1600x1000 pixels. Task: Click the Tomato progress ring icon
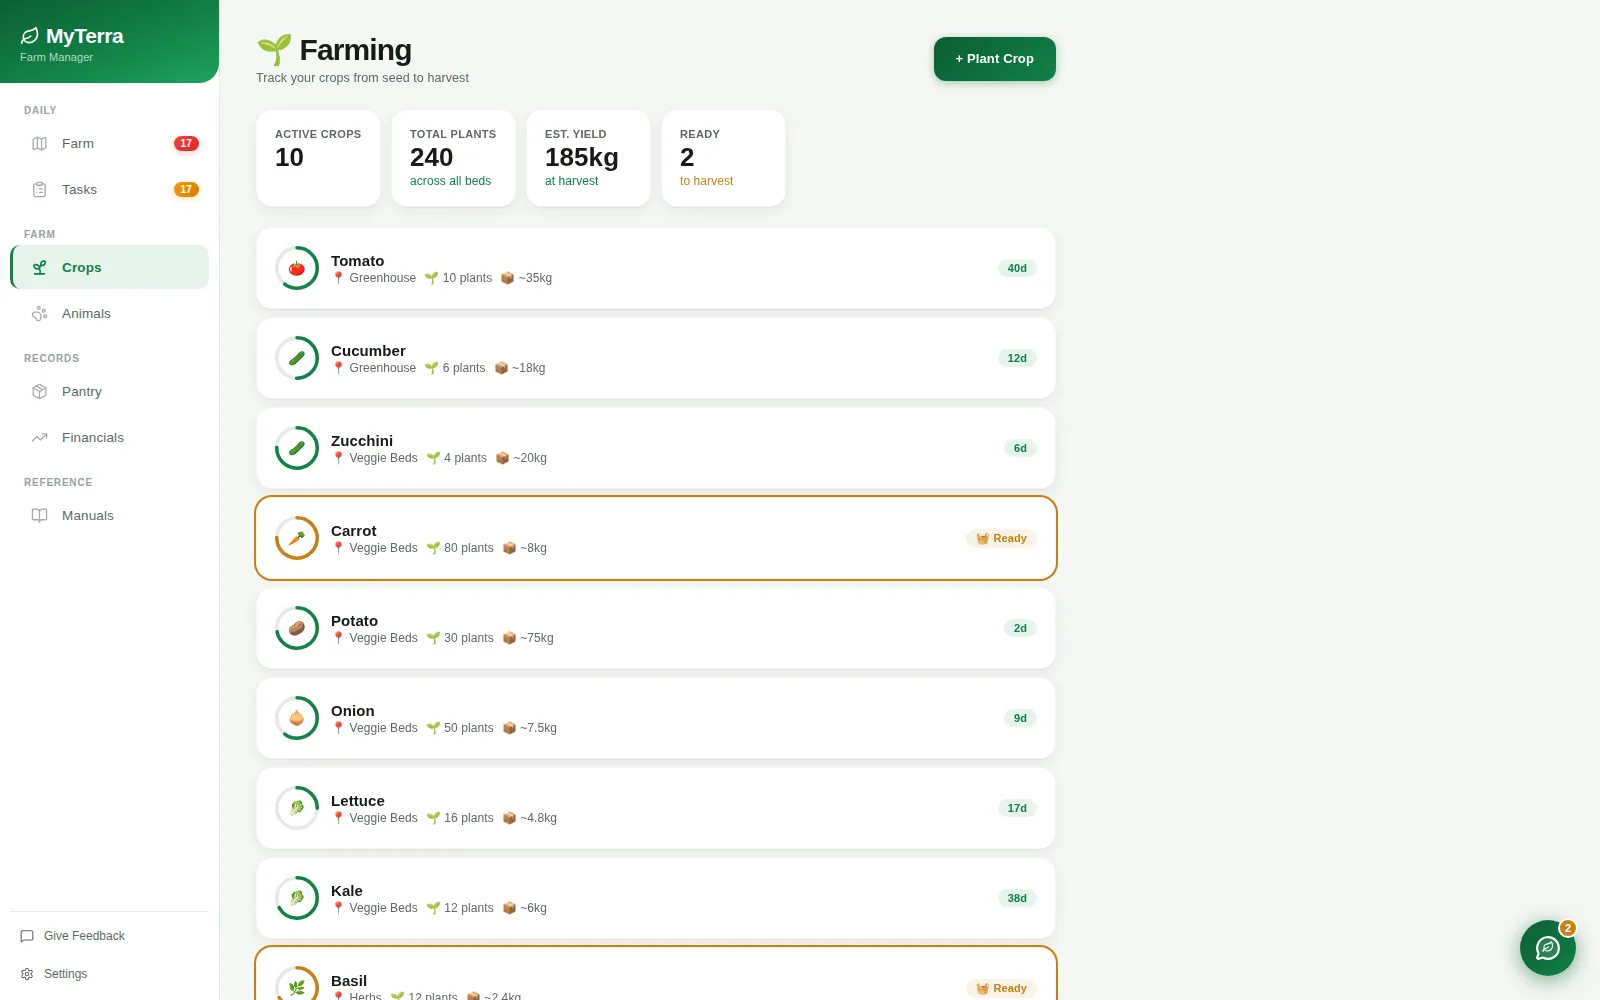coord(297,268)
